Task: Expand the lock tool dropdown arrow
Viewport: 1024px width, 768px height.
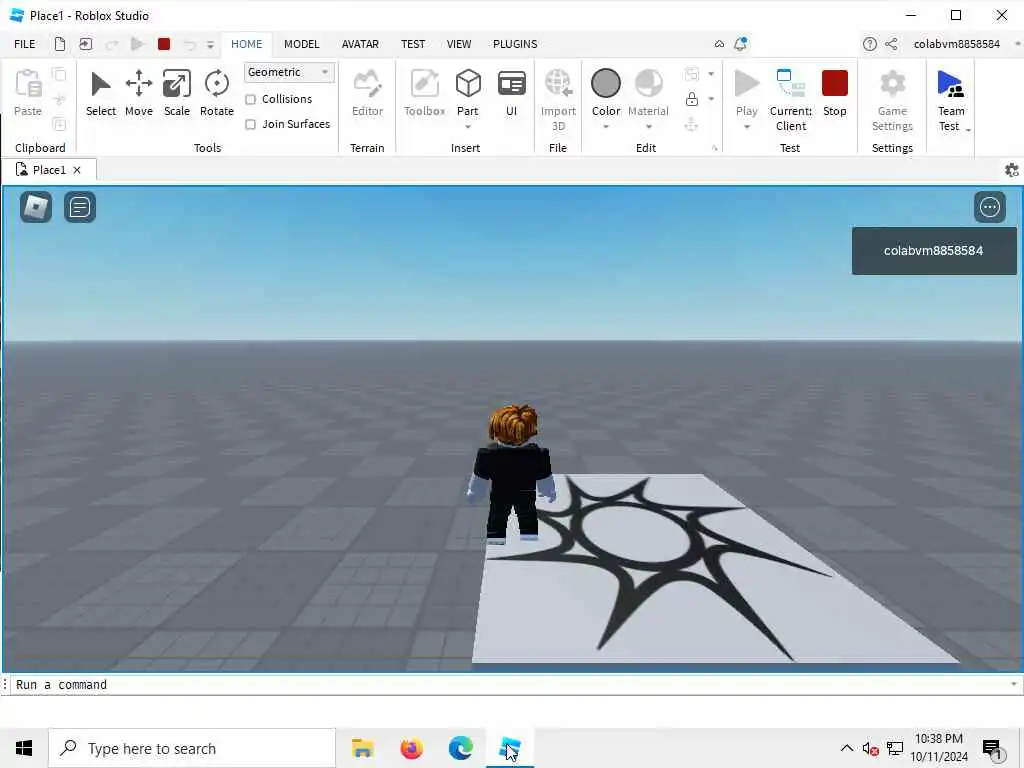Action: click(x=711, y=99)
